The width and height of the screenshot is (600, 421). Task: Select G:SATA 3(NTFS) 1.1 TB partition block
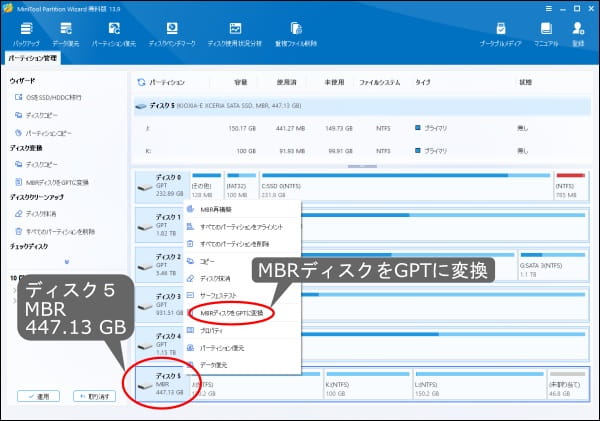(553, 265)
